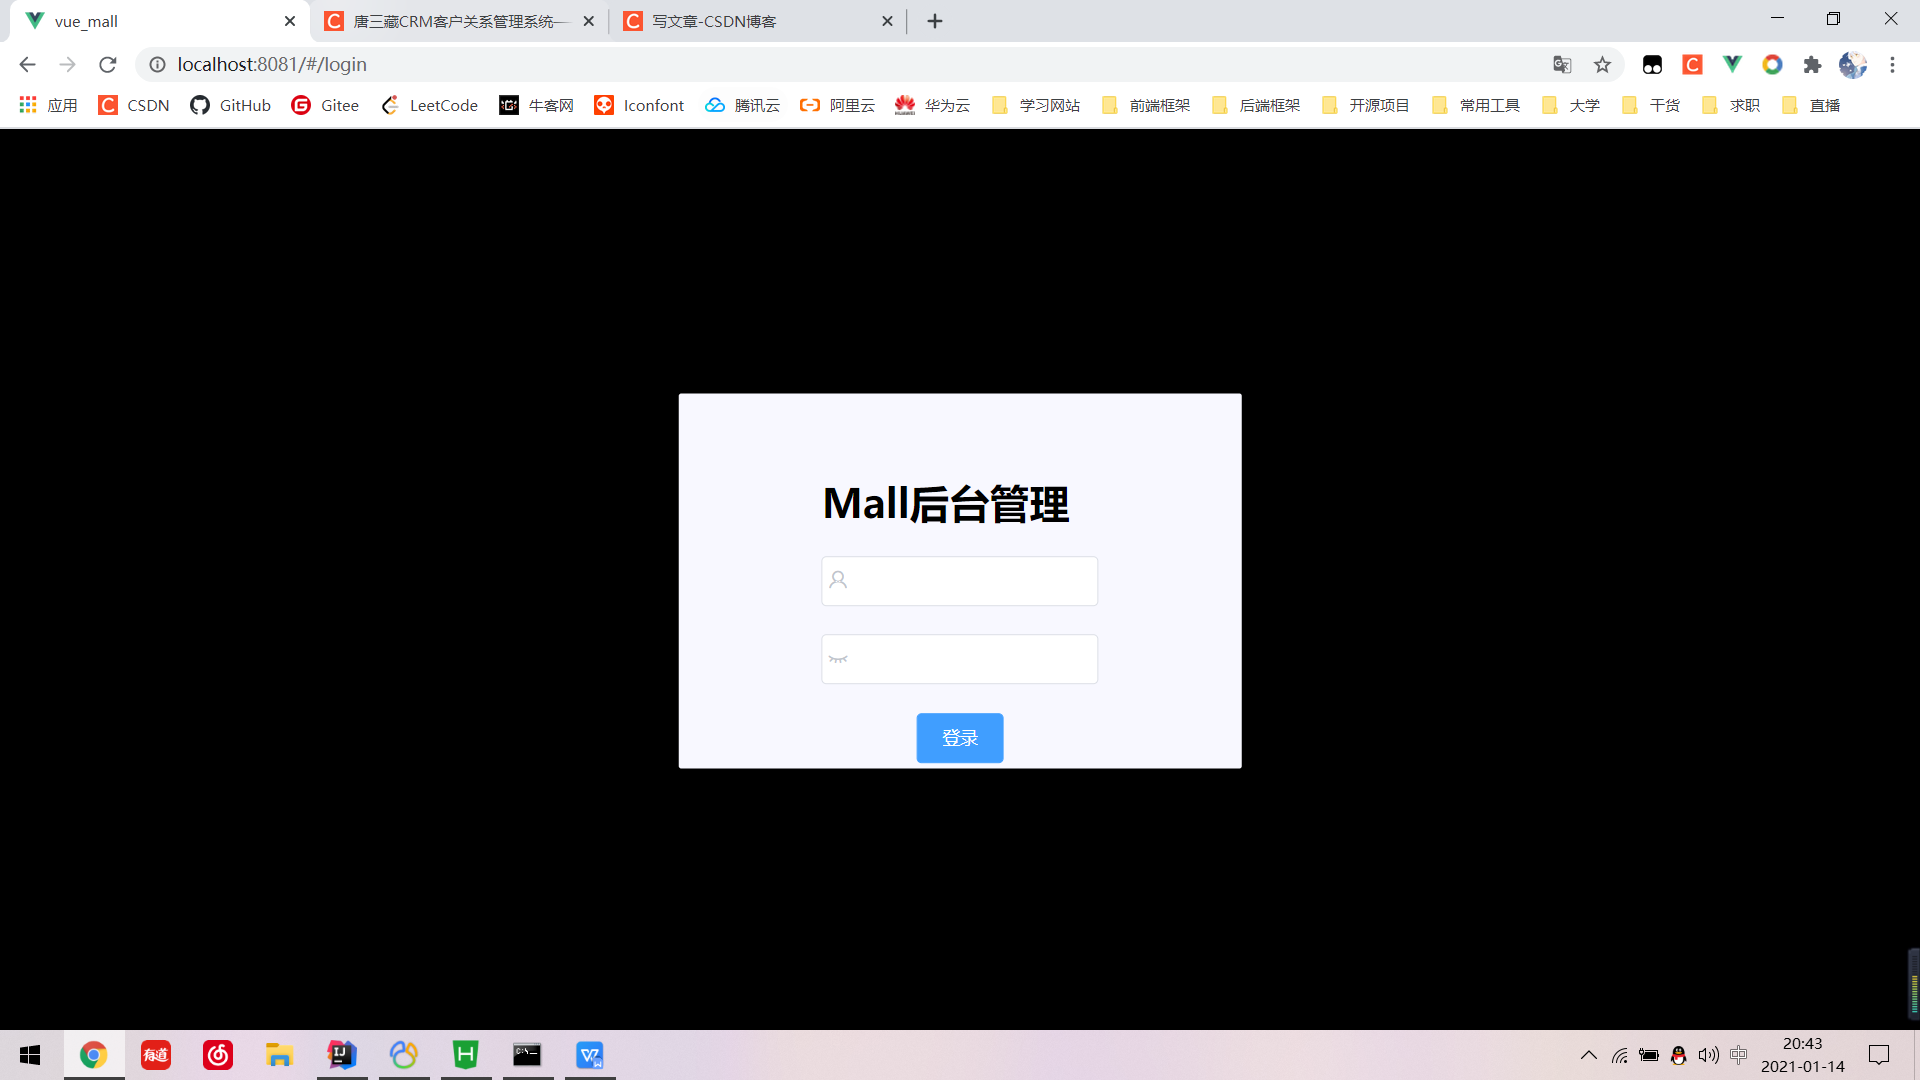The height and width of the screenshot is (1080, 1920).
Task: Go back to previous page
Action: 27,65
